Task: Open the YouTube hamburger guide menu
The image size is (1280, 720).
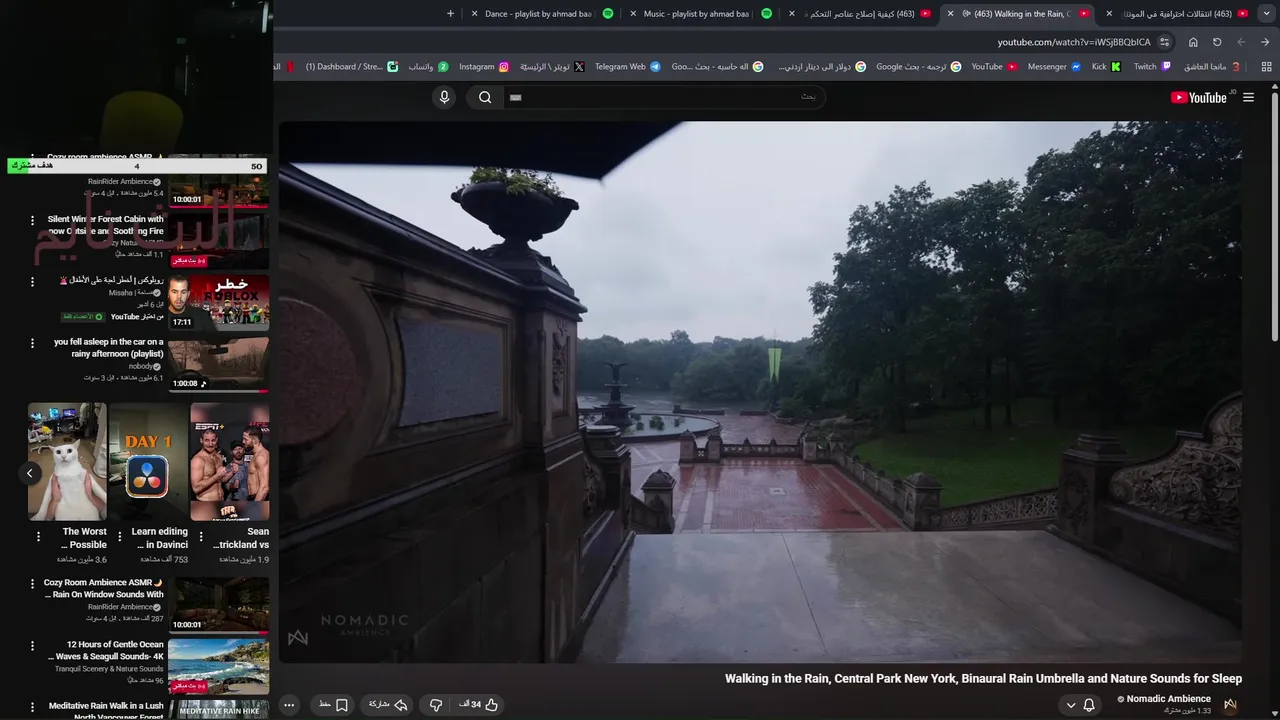Action: [1248, 97]
